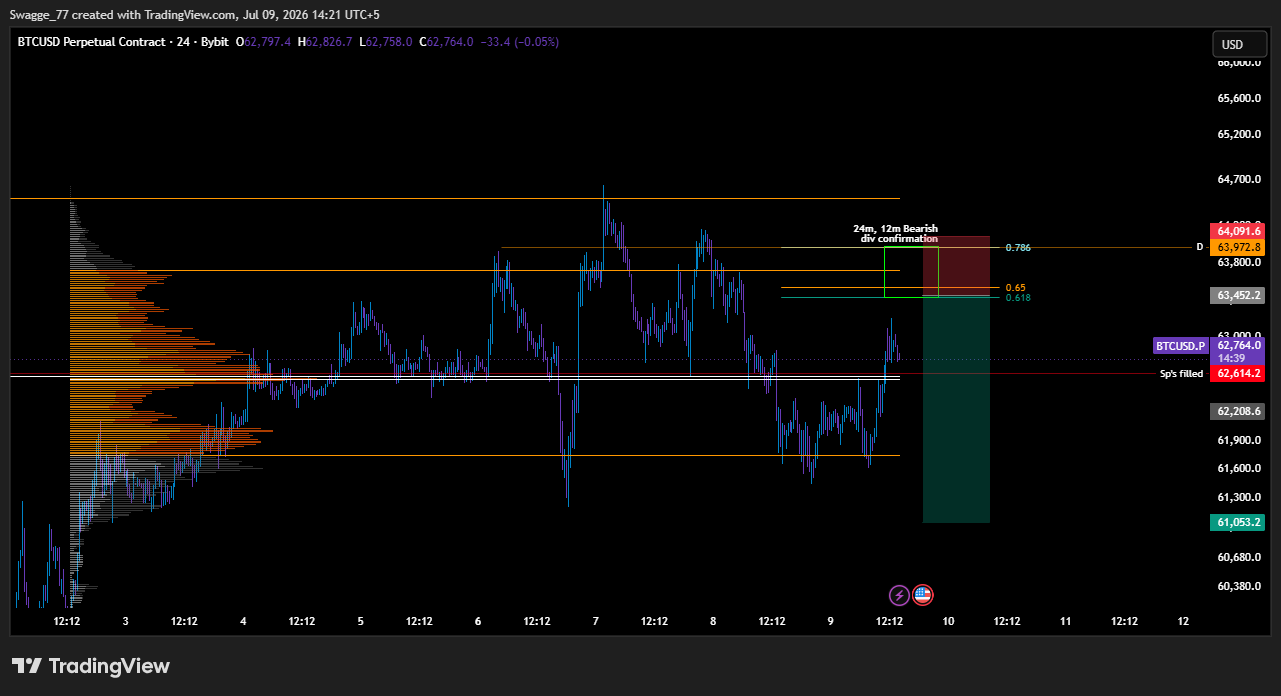
Task: Click the purple 62,764.0 last price label
Action: coord(1237,345)
